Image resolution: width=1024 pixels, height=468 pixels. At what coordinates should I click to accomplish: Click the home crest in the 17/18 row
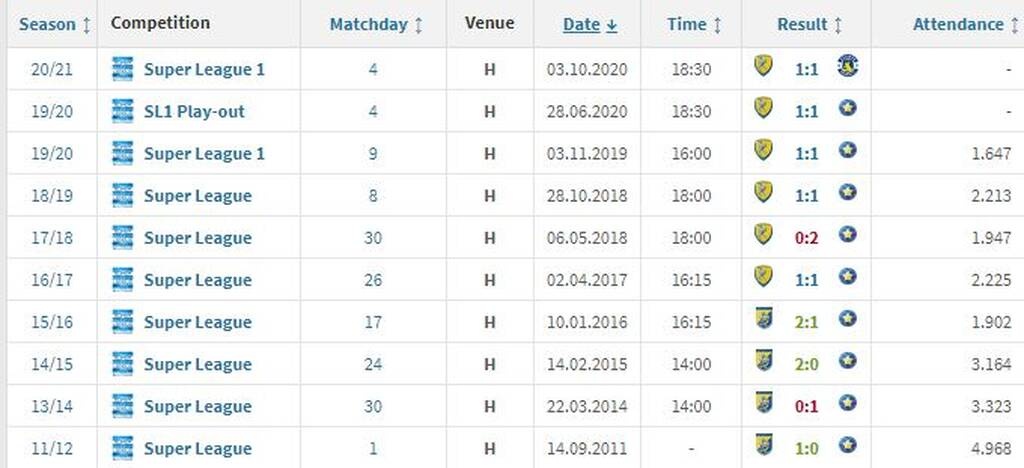[763, 235]
